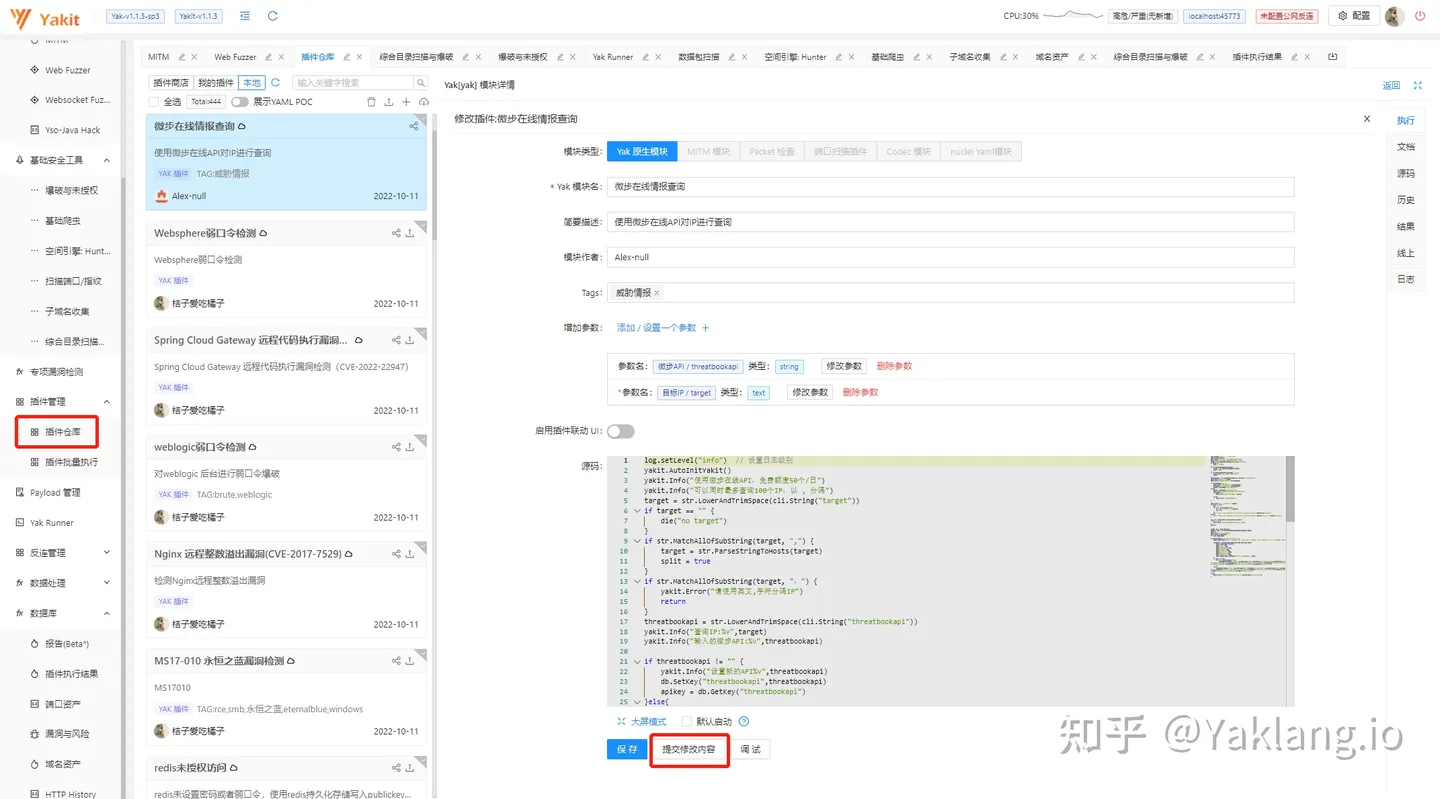The height and width of the screenshot is (799, 1440).
Task: Click plus icon beside 添加 / 设置一个参数
Action: coord(705,328)
